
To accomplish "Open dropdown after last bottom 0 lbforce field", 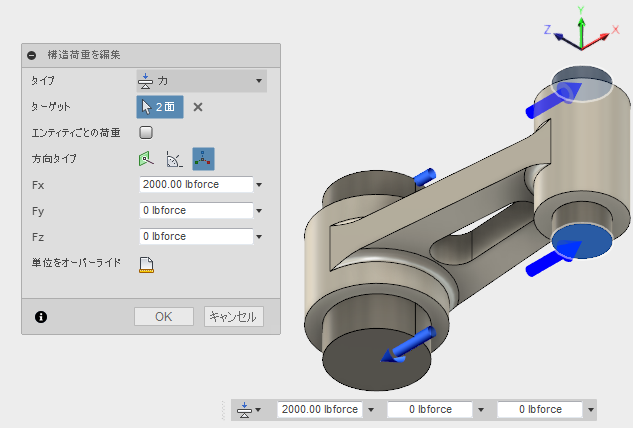I will [591, 410].
